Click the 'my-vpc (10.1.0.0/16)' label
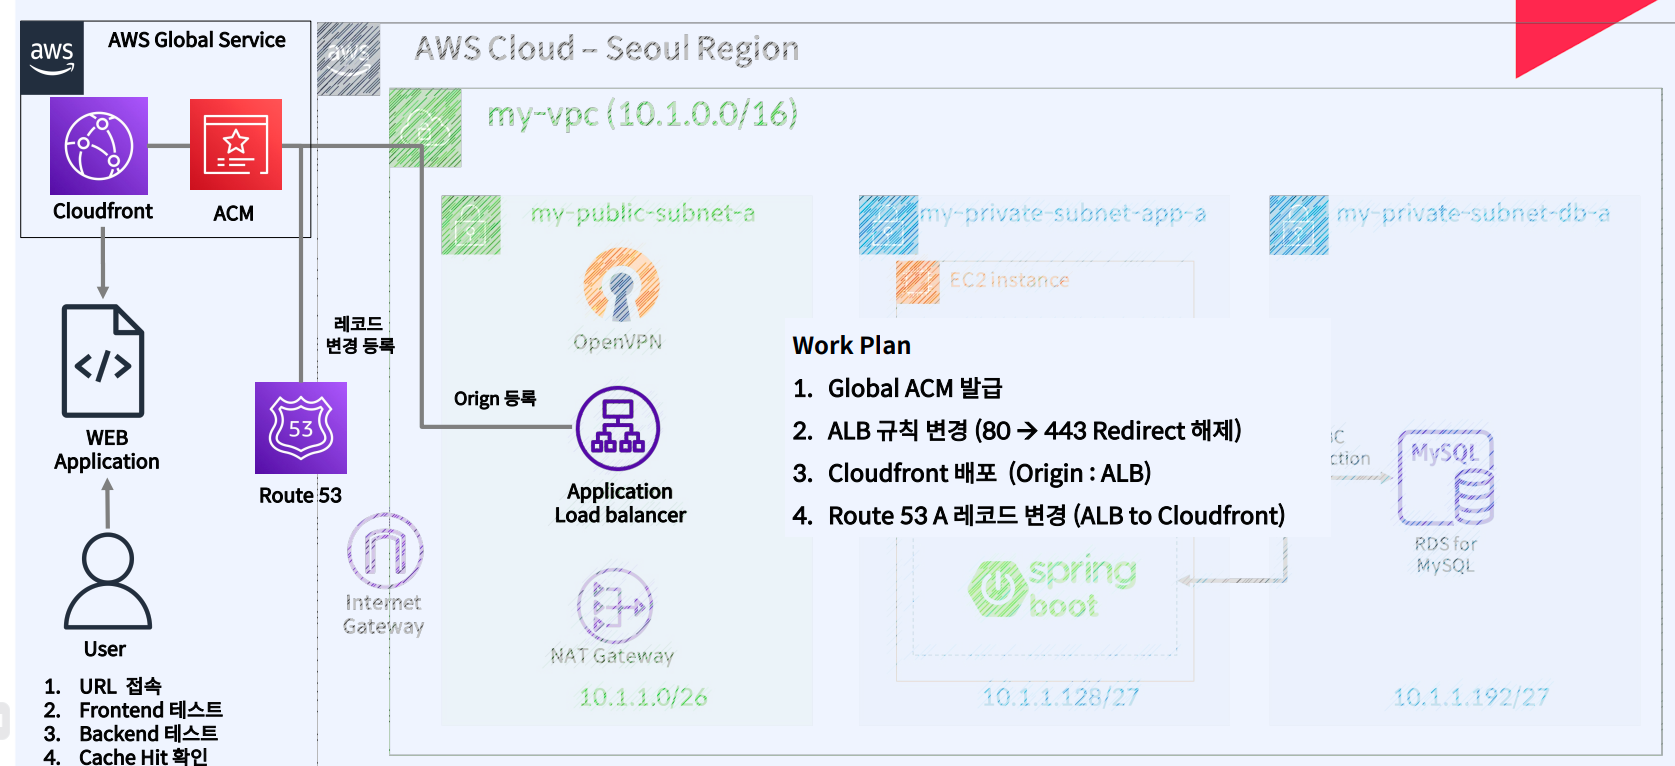Viewport: 1675px width, 766px height. [x=642, y=114]
